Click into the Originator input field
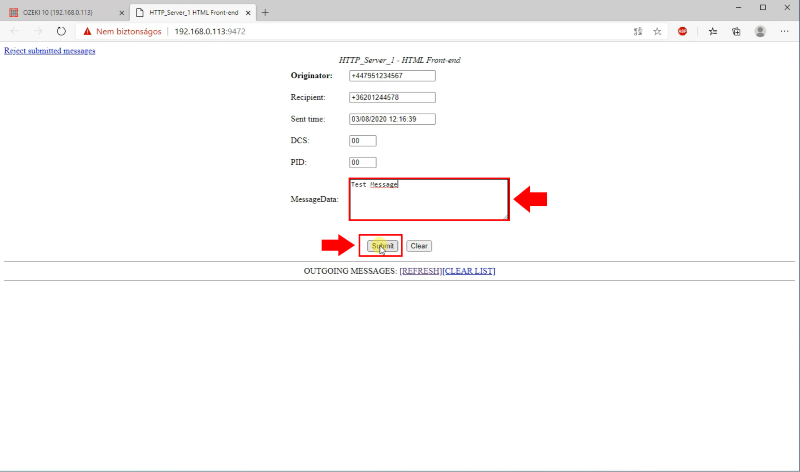 (x=392, y=75)
